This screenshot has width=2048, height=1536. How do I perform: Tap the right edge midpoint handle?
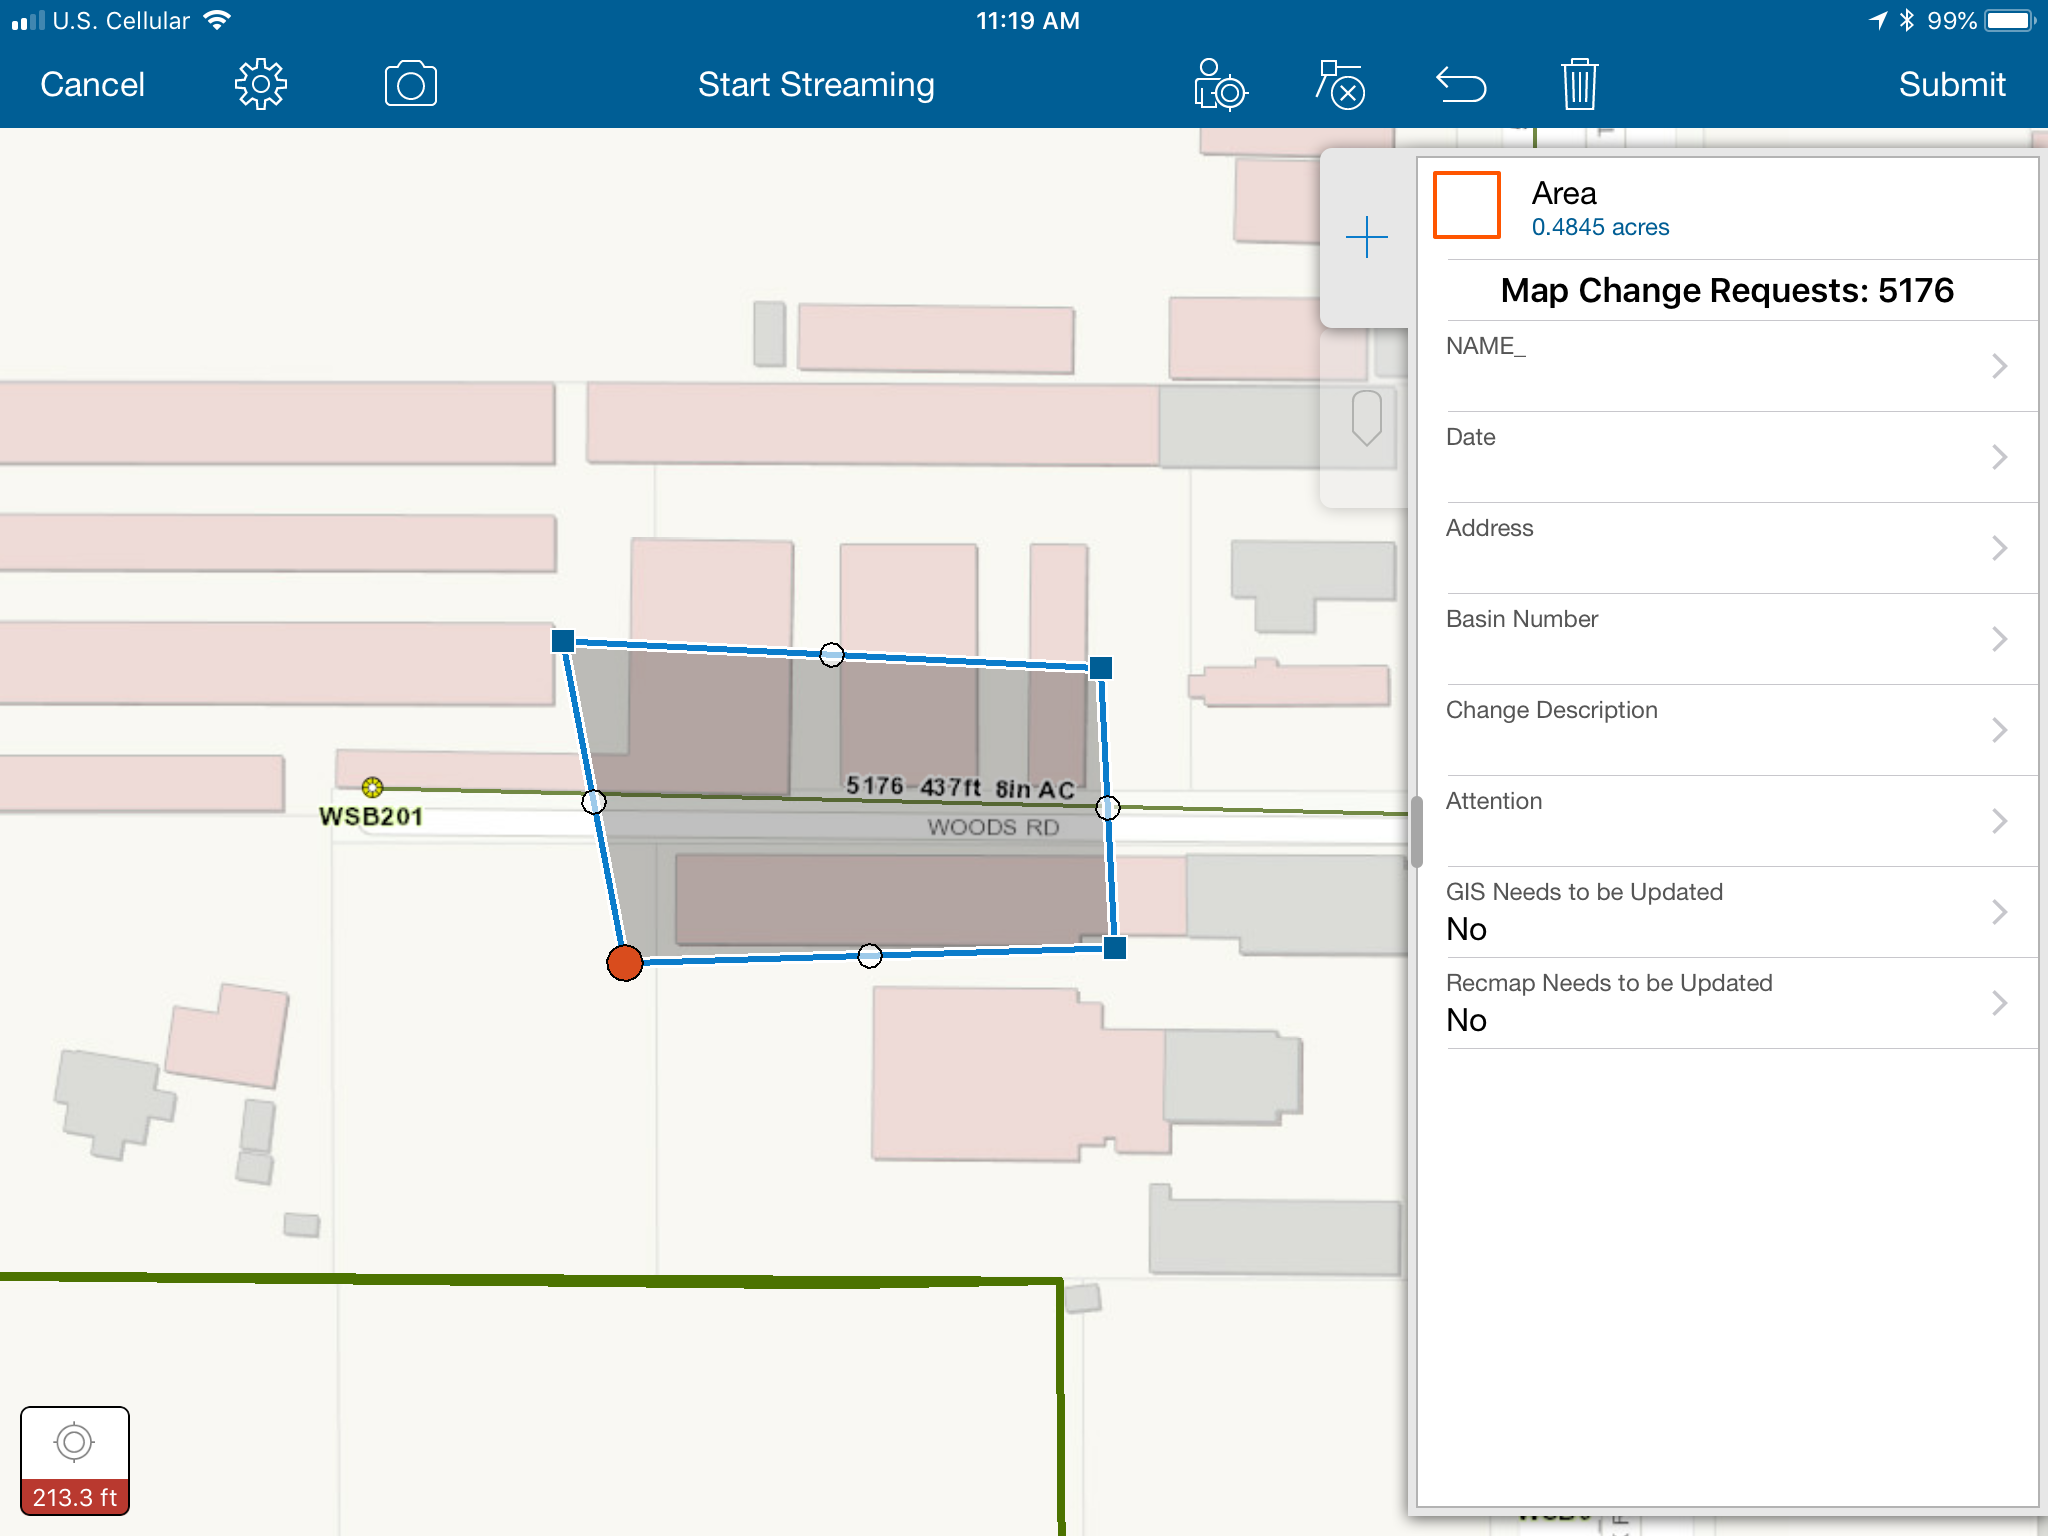coord(1108,808)
